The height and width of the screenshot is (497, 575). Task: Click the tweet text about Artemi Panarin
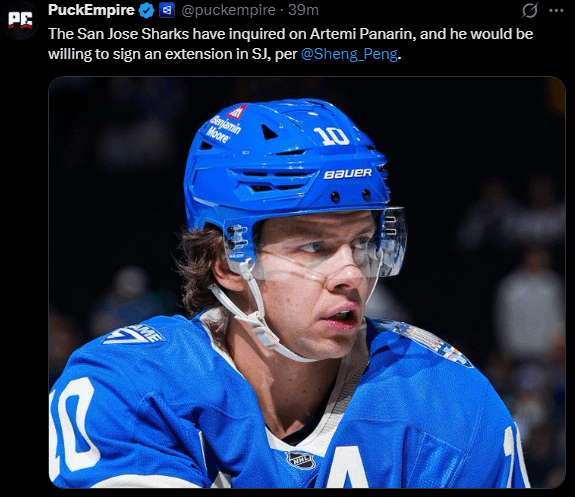tap(290, 44)
